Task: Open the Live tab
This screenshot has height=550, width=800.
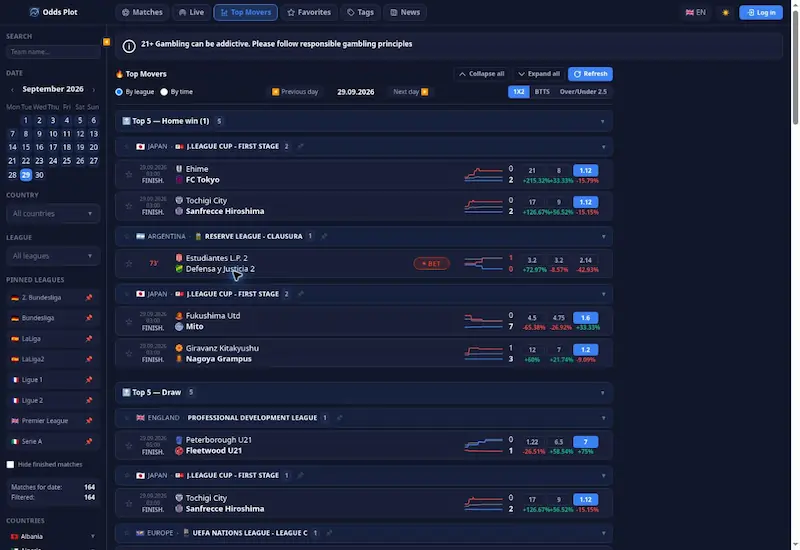Action: pos(191,12)
